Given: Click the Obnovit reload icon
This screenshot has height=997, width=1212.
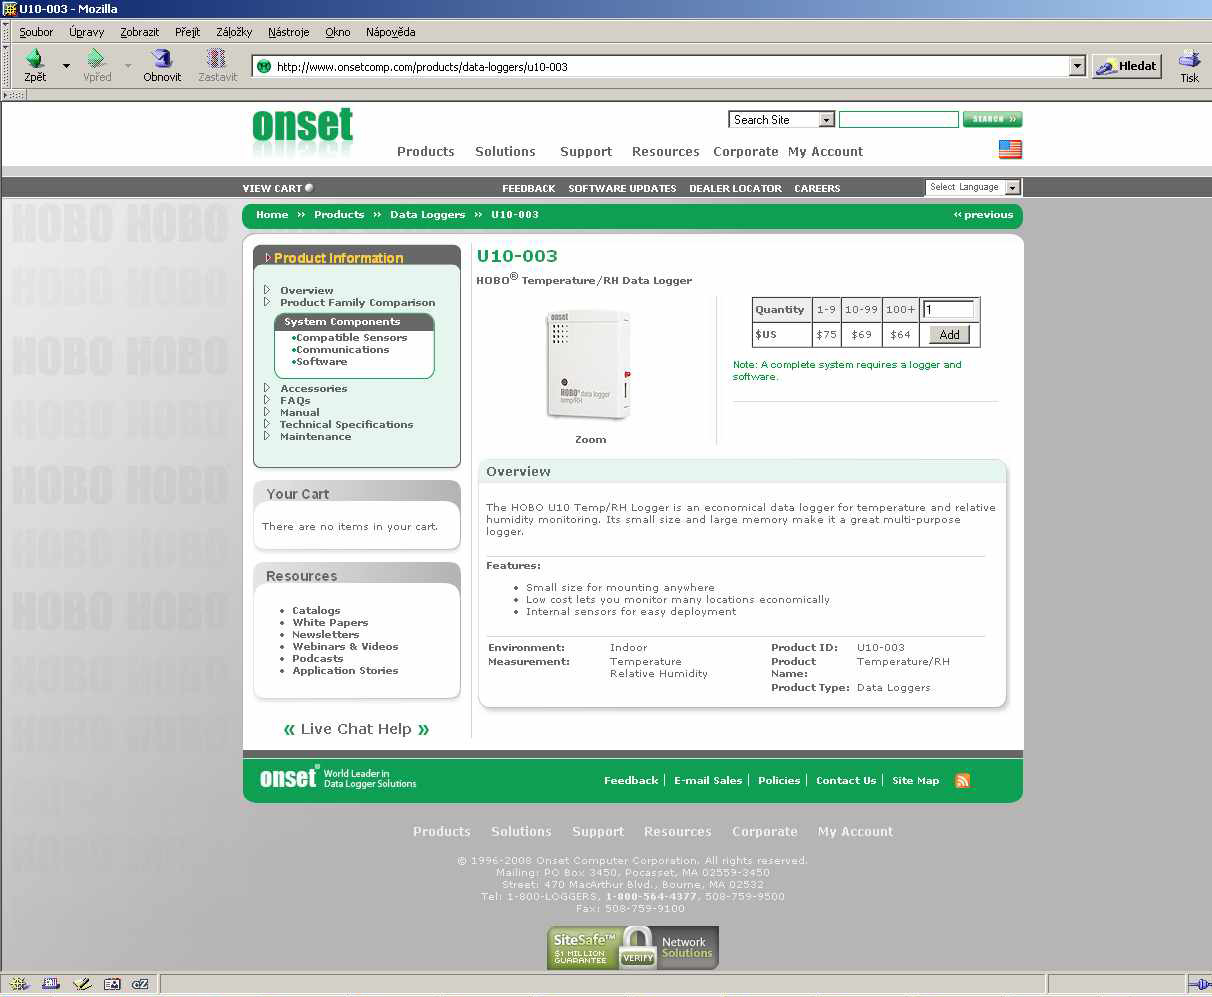Looking at the screenshot, I should click(162, 58).
